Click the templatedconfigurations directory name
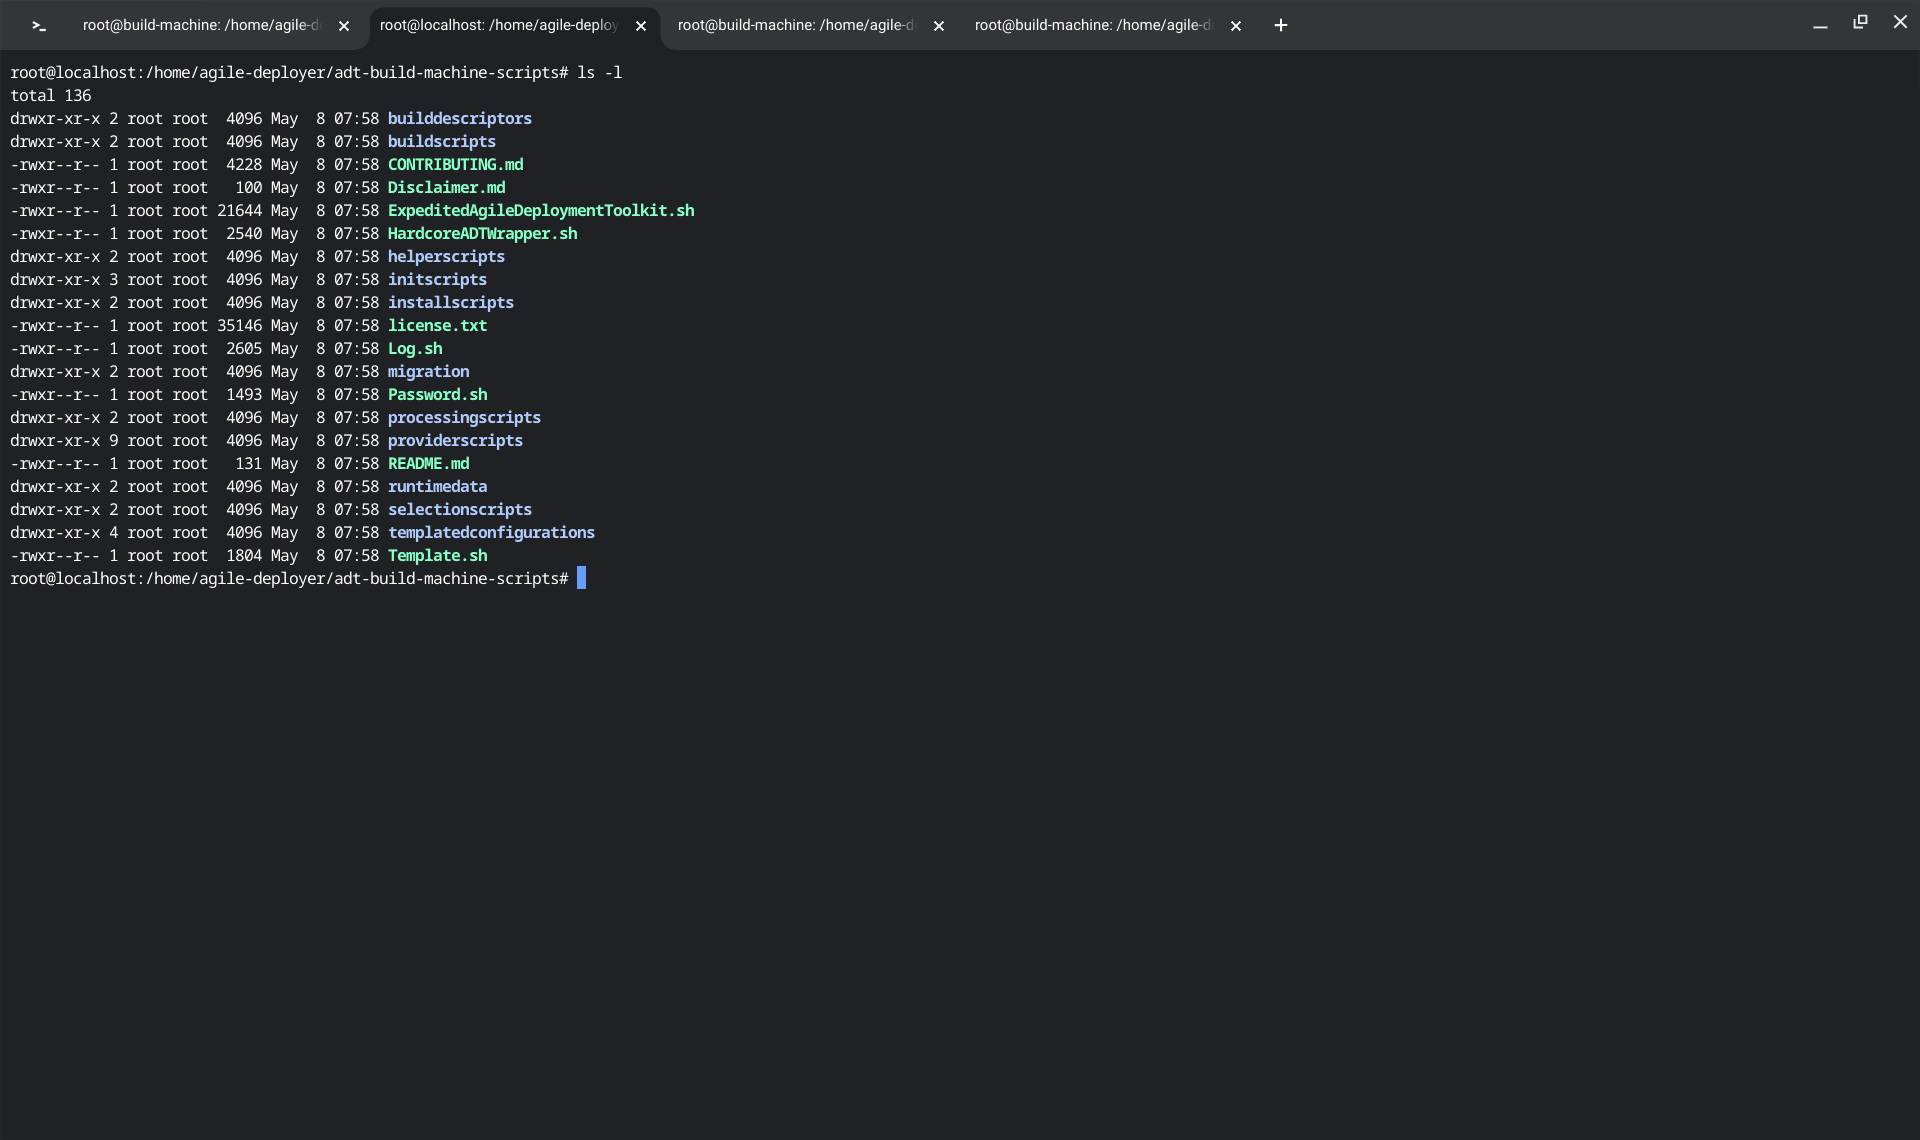The image size is (1920, 1140). (x=491, y=533)
